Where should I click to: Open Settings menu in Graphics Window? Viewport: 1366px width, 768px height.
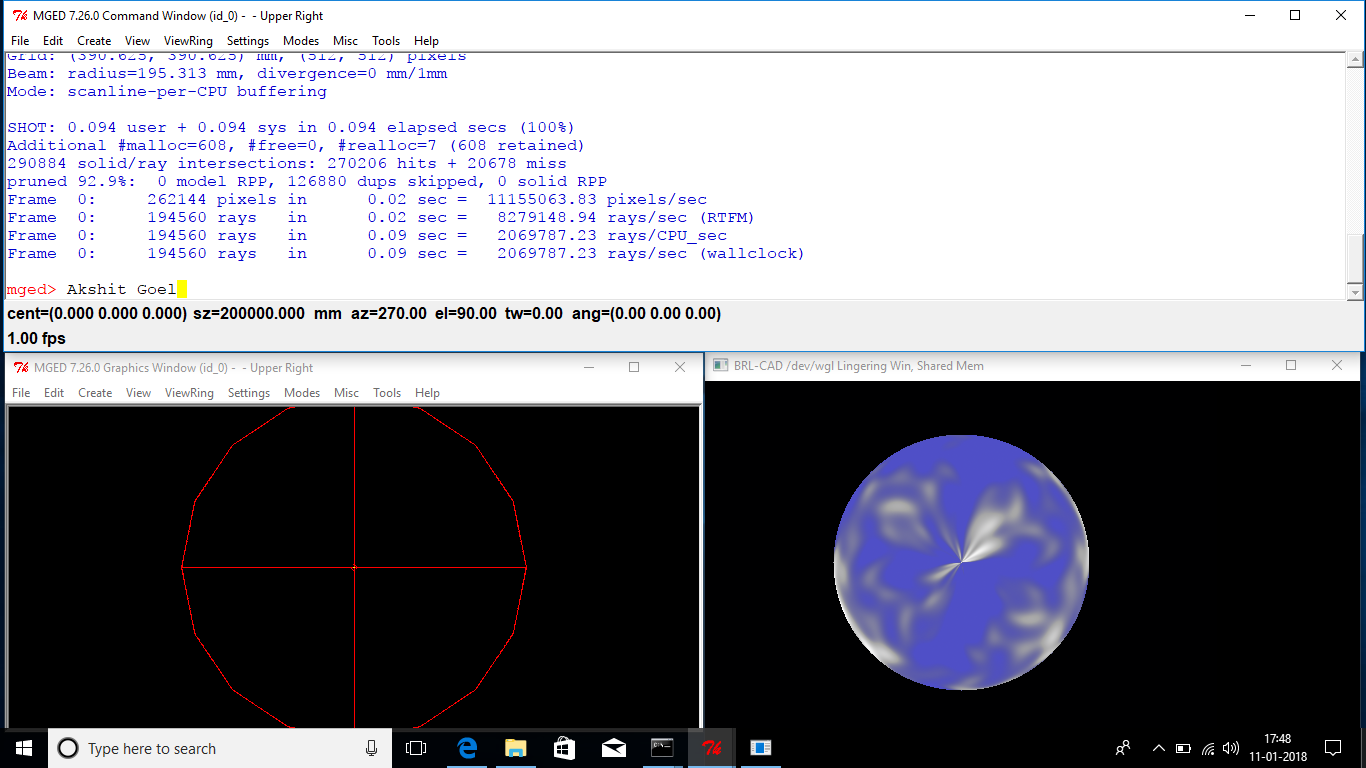point(249,393)
